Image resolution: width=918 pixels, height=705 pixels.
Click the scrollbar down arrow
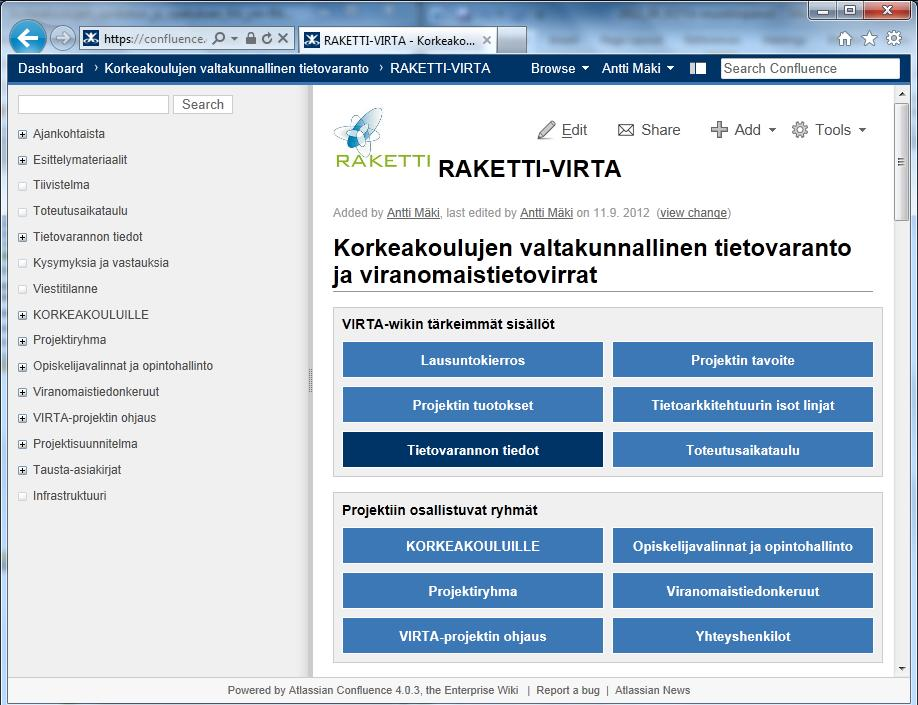point(901,668)
